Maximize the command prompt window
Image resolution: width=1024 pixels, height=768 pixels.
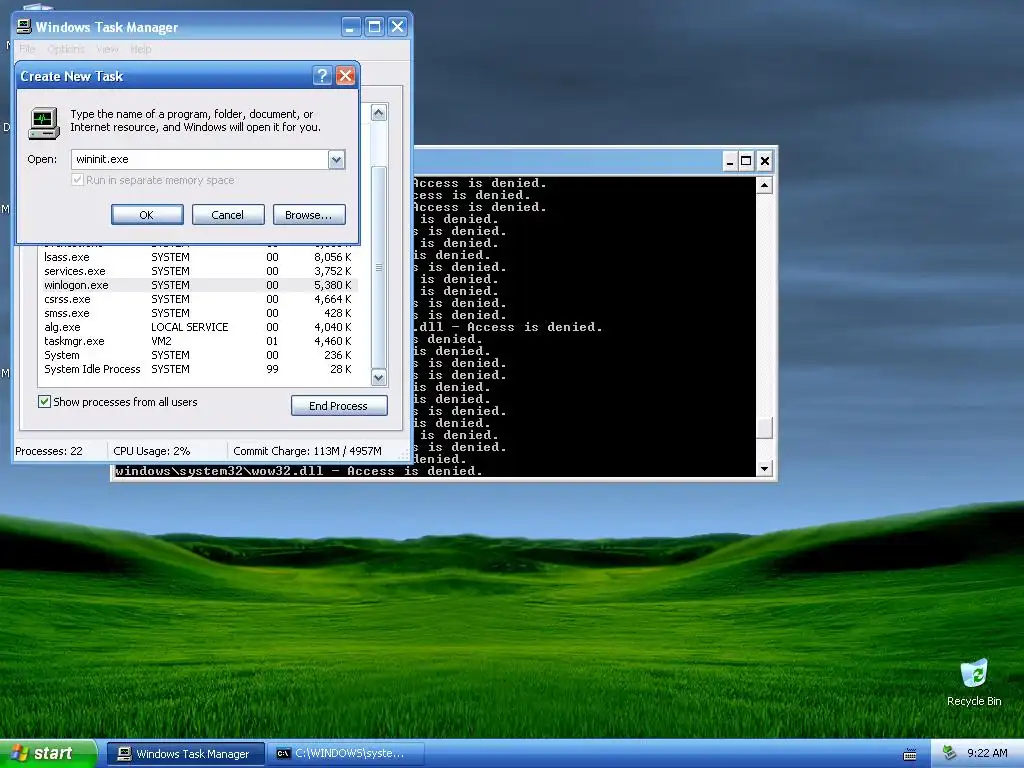(746, 161)
